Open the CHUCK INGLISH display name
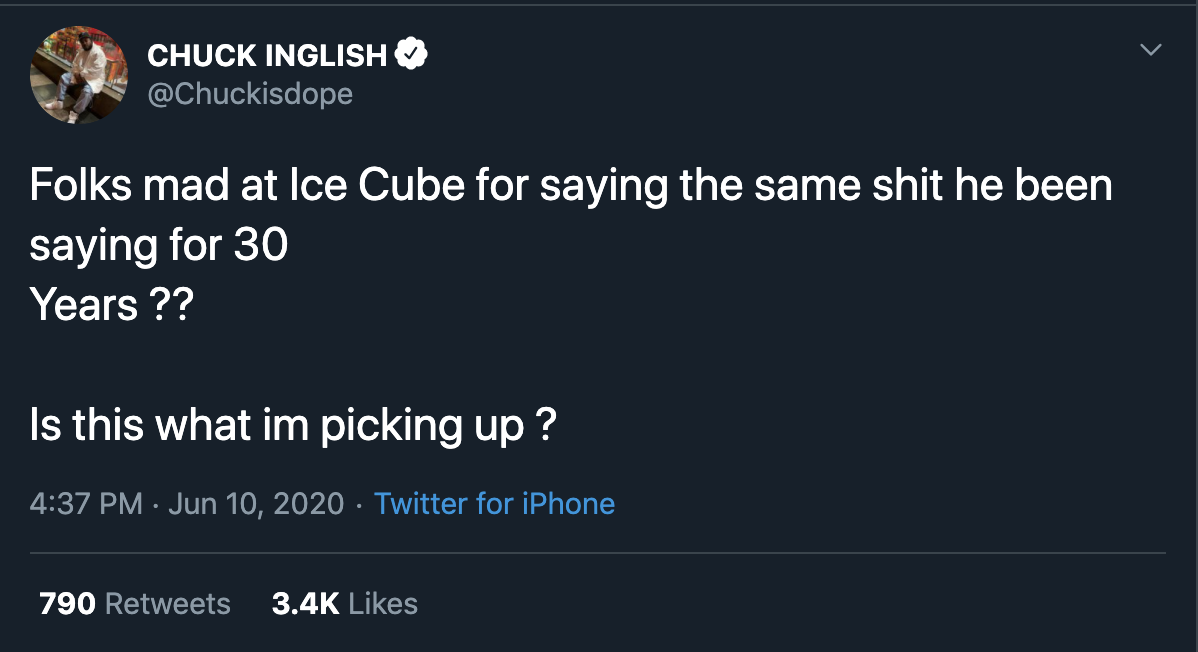Viewport: 1198px width, 652px height. (267, 56)
